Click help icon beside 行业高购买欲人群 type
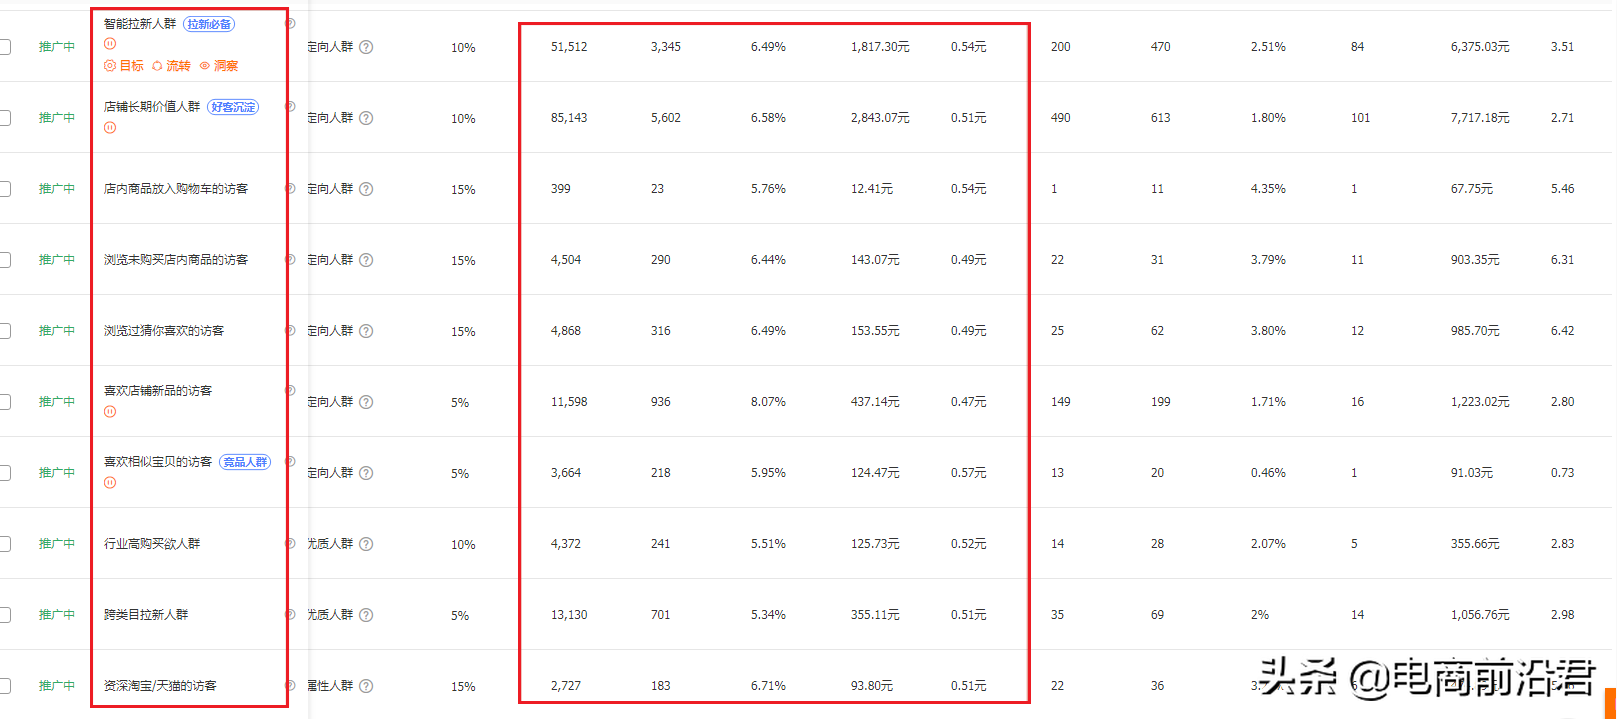Viewport: 1617px width, 719px height. (x=366, y=544)
